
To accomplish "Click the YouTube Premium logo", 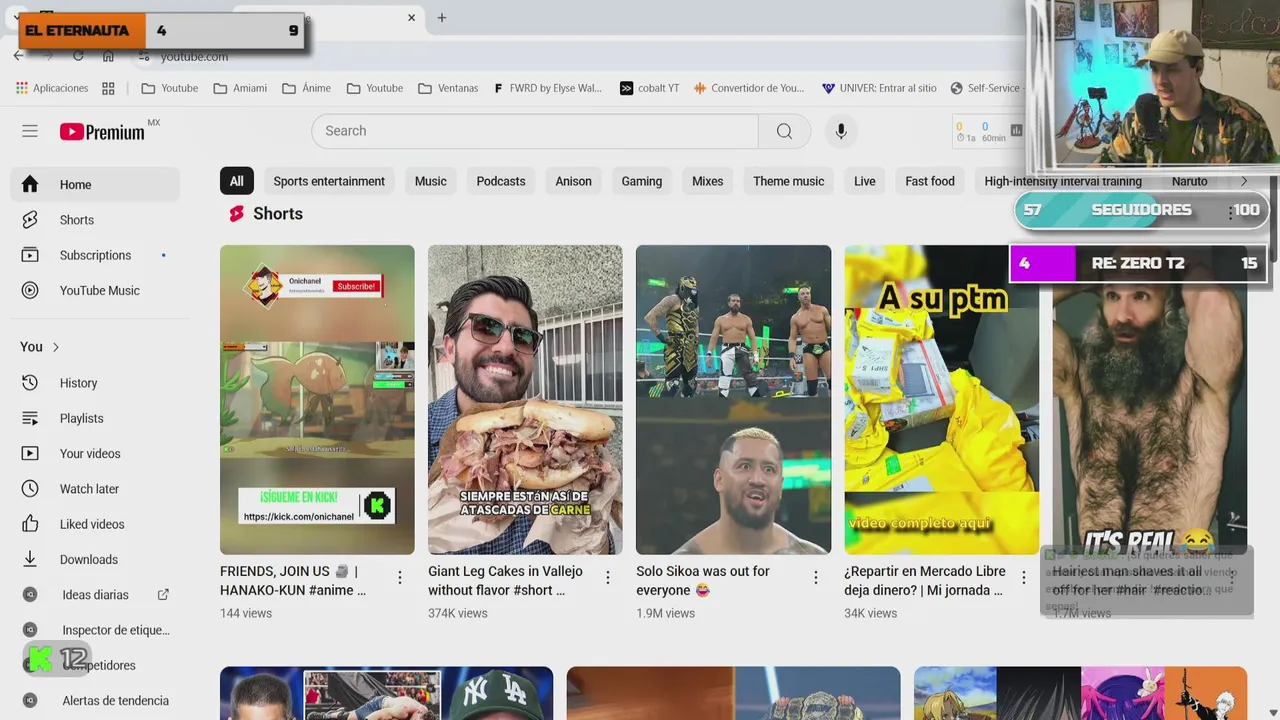I will 102,132.
